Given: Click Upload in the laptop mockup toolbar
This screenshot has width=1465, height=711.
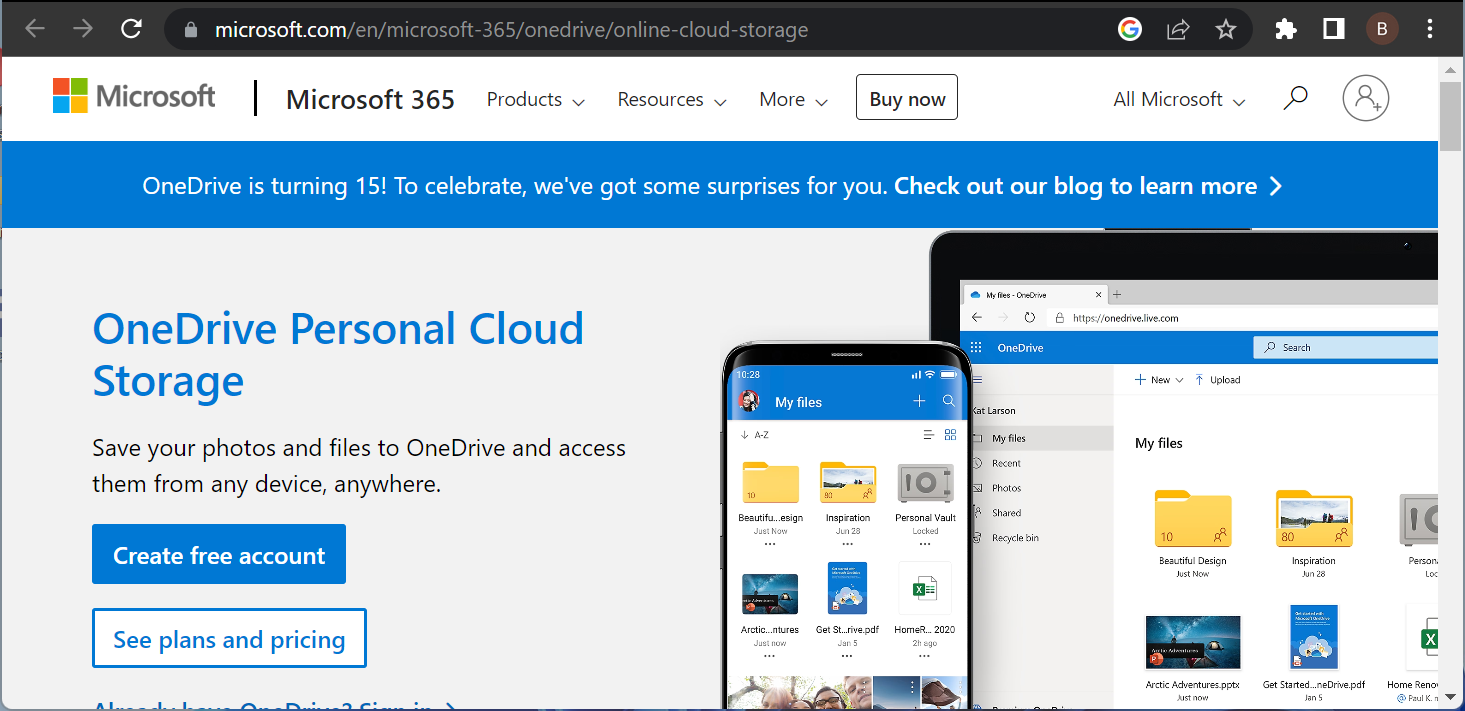Looking at the screenshot, I should 1217,380.
